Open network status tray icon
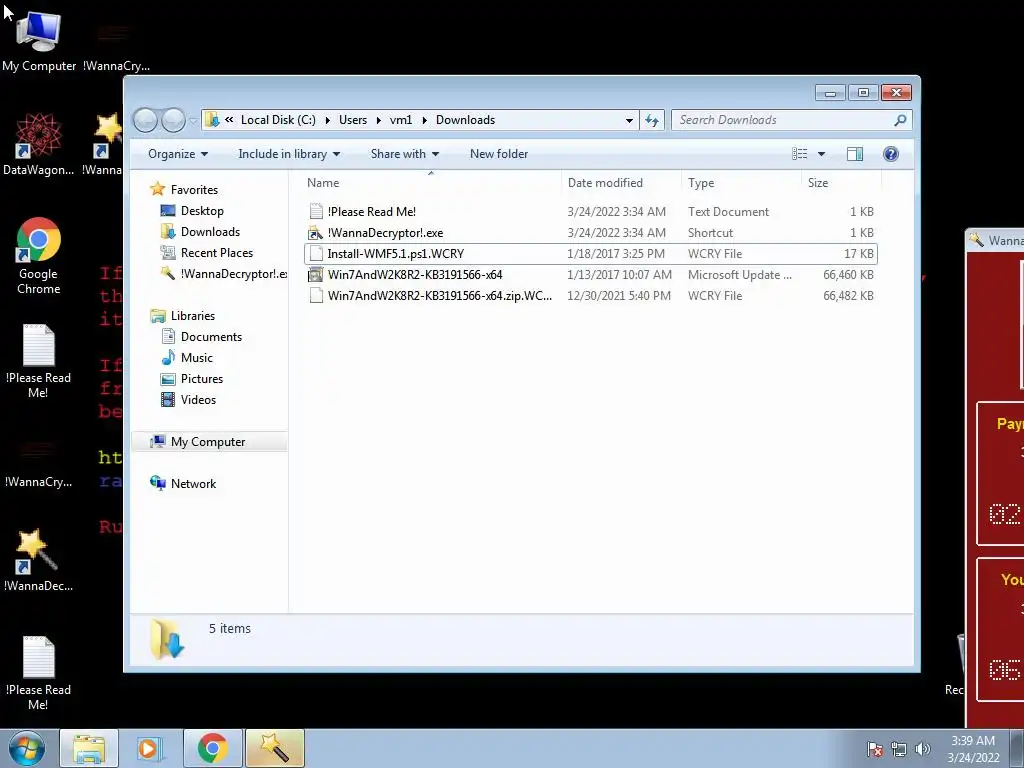 [899, 749]
